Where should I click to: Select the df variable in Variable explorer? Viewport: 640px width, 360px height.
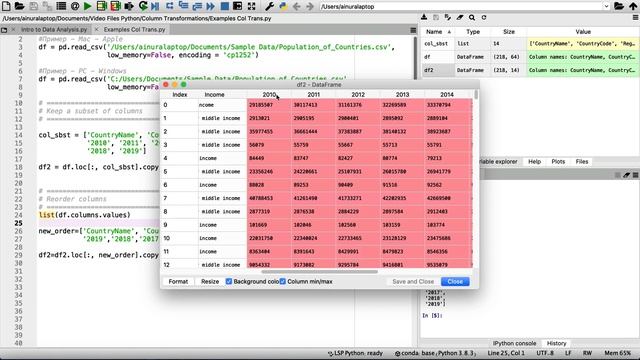[529, 57]
